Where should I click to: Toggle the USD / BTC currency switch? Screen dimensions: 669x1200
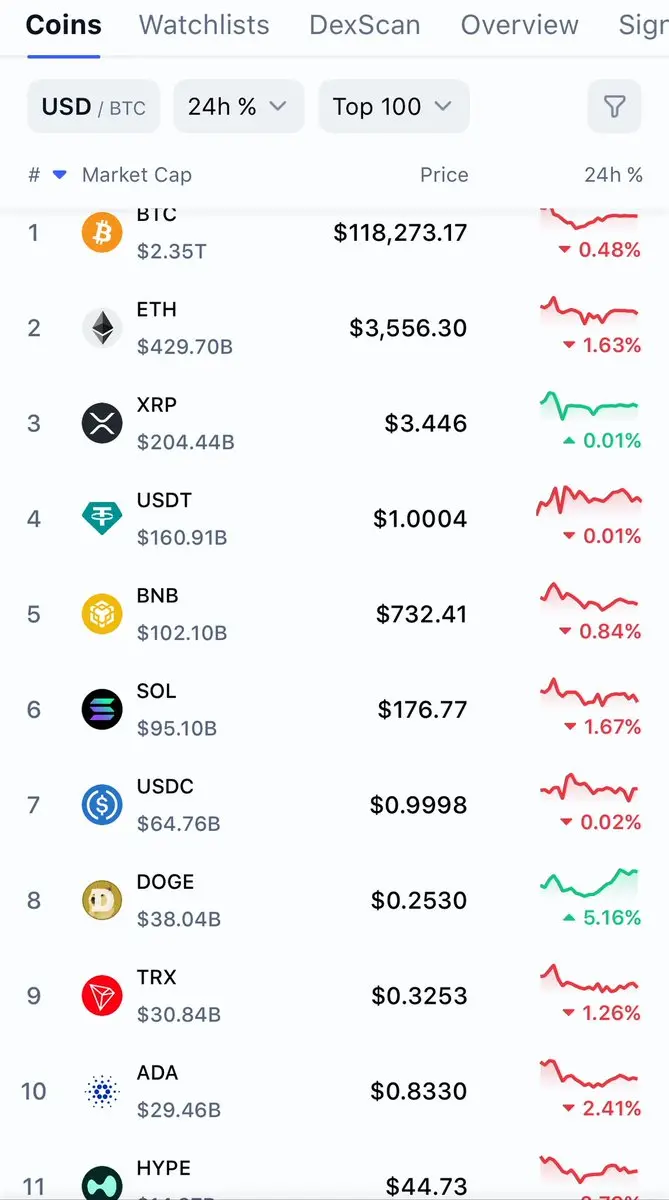coord(93,107)
